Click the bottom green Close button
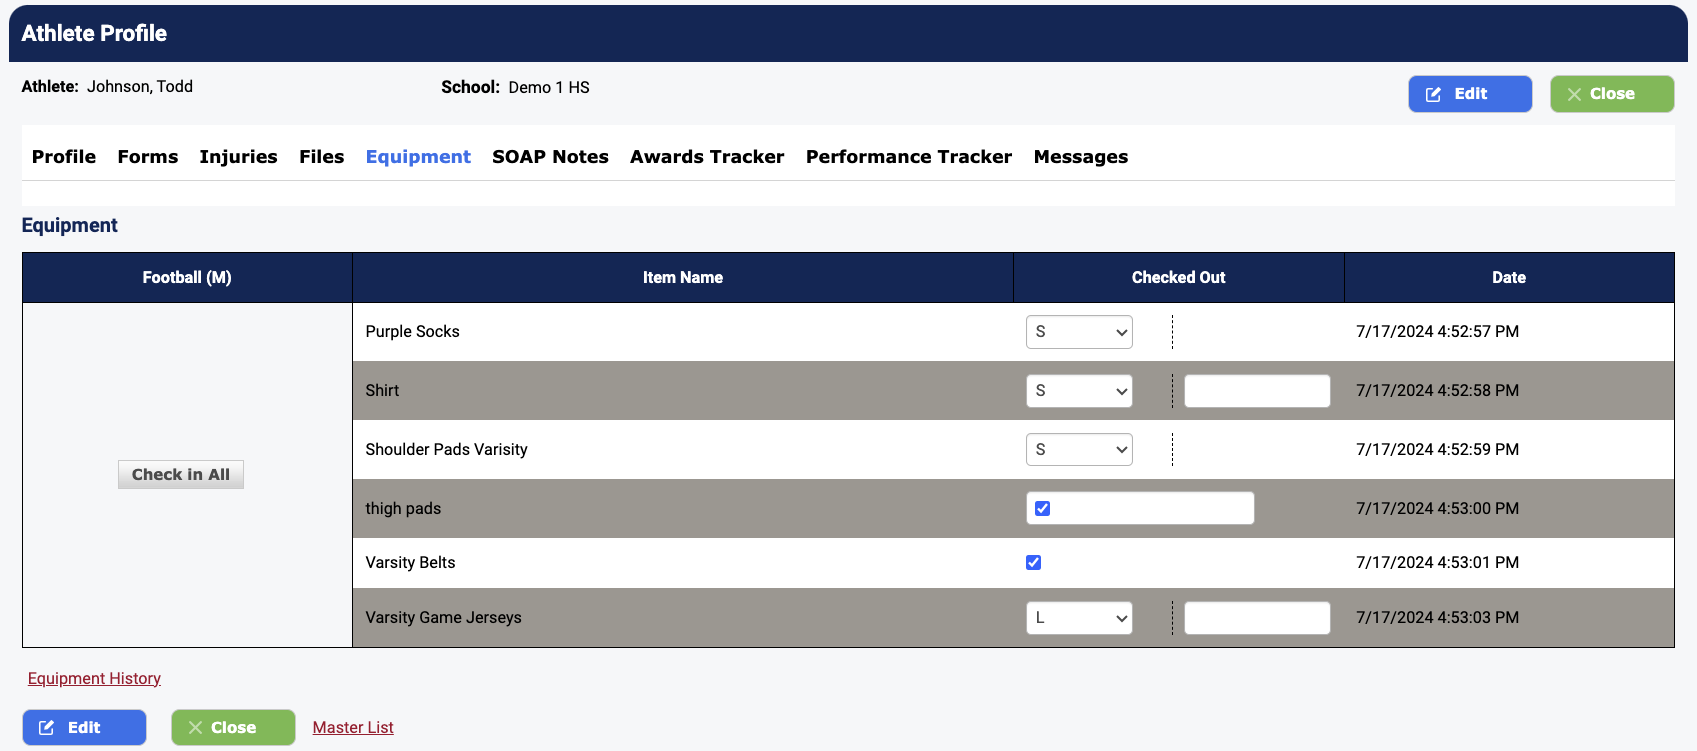 click(x=233, y=727)
